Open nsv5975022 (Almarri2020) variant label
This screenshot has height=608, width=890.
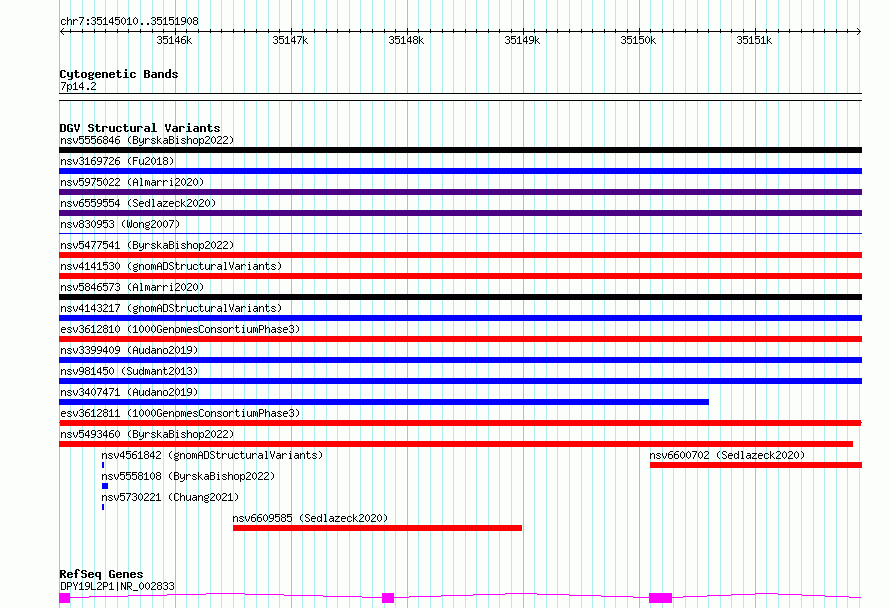click(132, 182)
